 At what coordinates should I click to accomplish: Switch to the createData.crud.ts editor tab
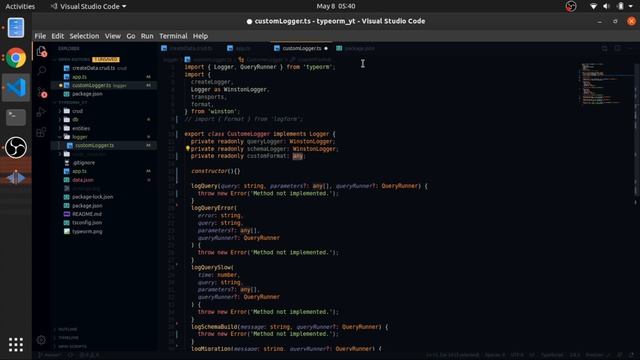(x=191, y=48)
